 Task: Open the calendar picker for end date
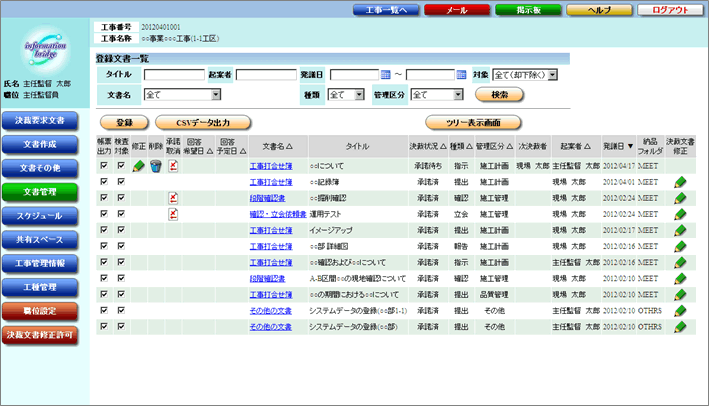tap(461, 75)
